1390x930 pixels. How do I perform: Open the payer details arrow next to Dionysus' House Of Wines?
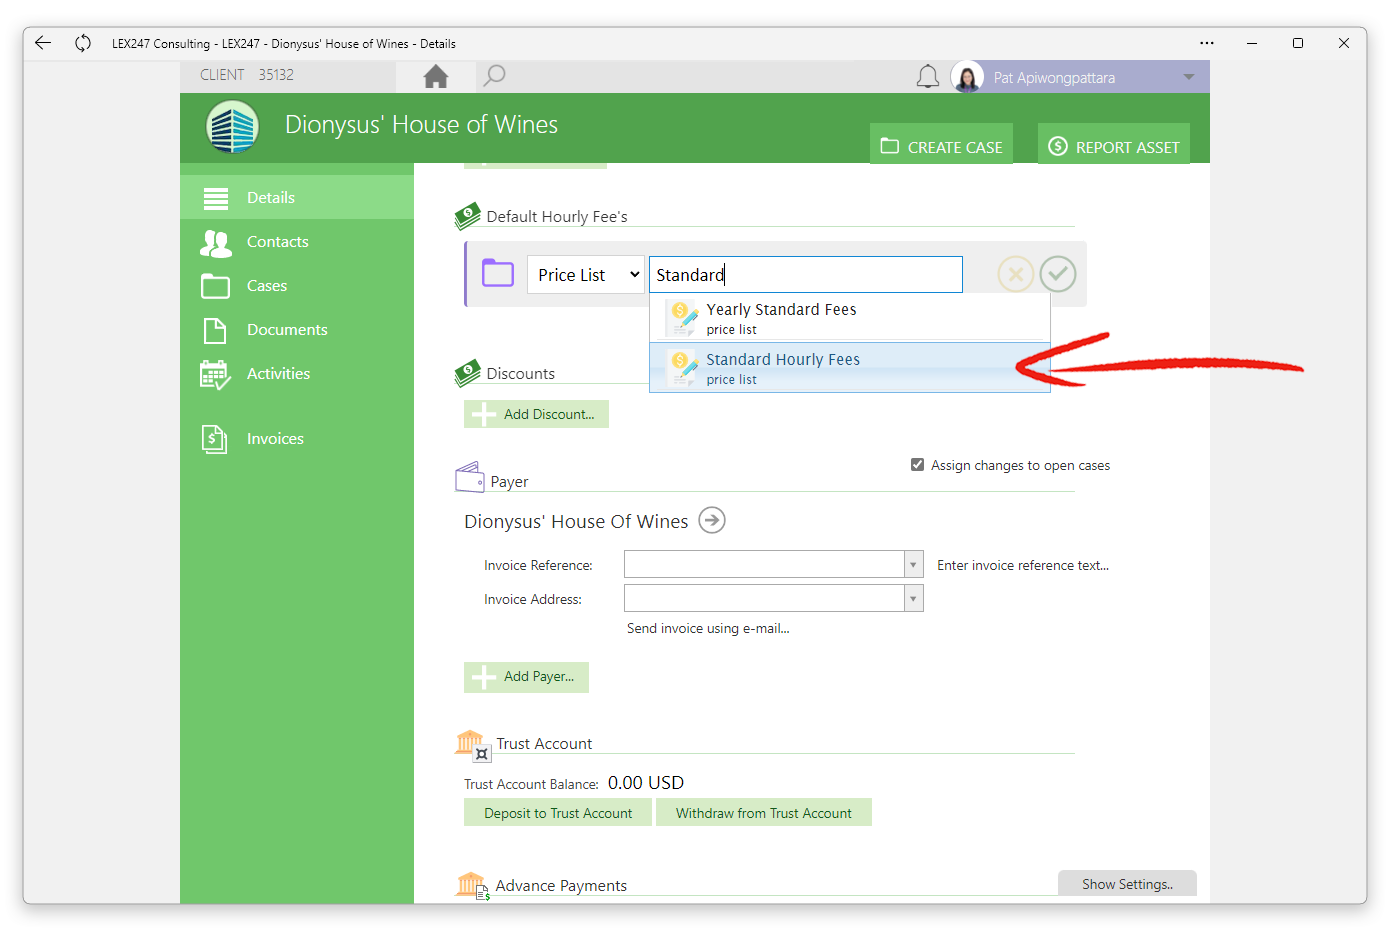tap(712, 520)
